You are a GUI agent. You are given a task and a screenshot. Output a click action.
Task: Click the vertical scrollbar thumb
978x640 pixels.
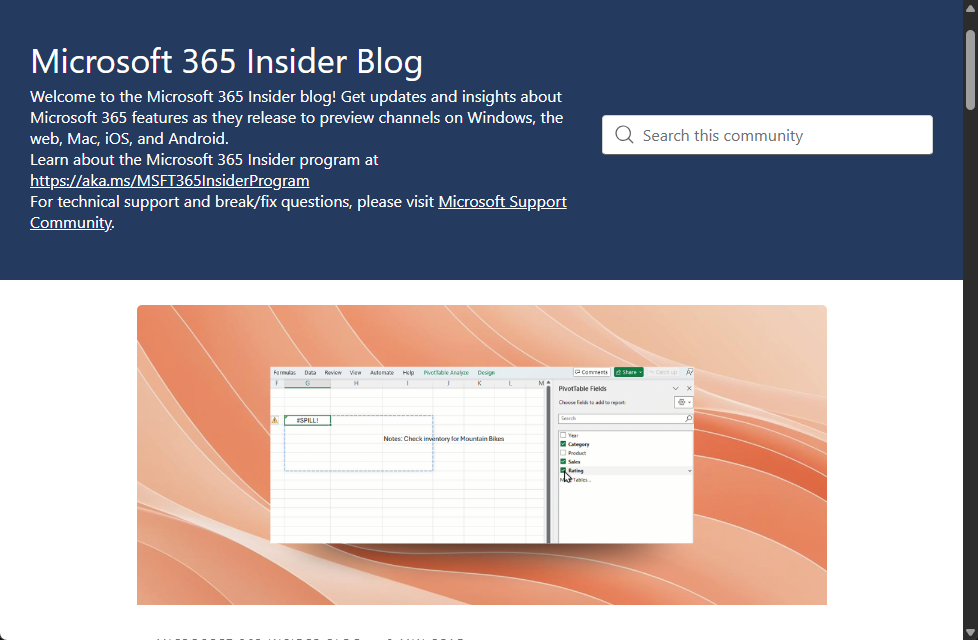pyautogui.click(x=971, y=70)
